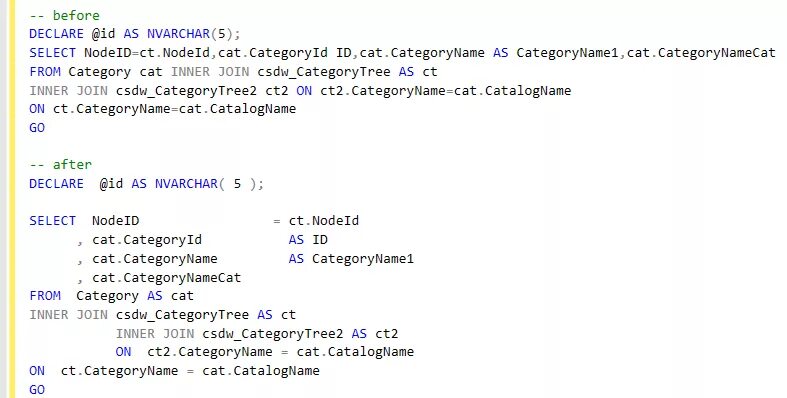The width and height of the screenshot is (787, 398).
Task: Click NodeID in the formatted SELECT
Action: 115,221
